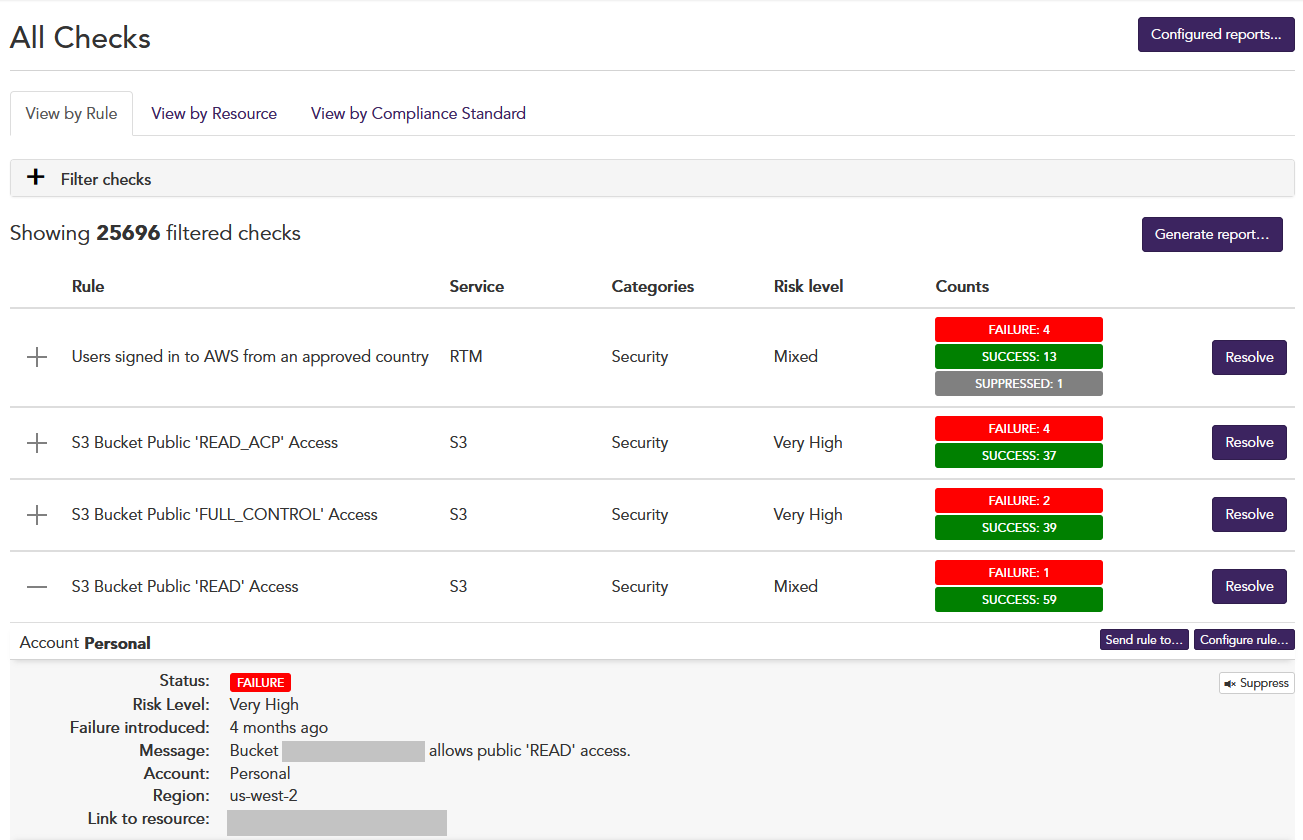Resolve the 'FULL_CONTROL' Access rule
The image size is (1303, 840).
click(x=1249, y=514)
